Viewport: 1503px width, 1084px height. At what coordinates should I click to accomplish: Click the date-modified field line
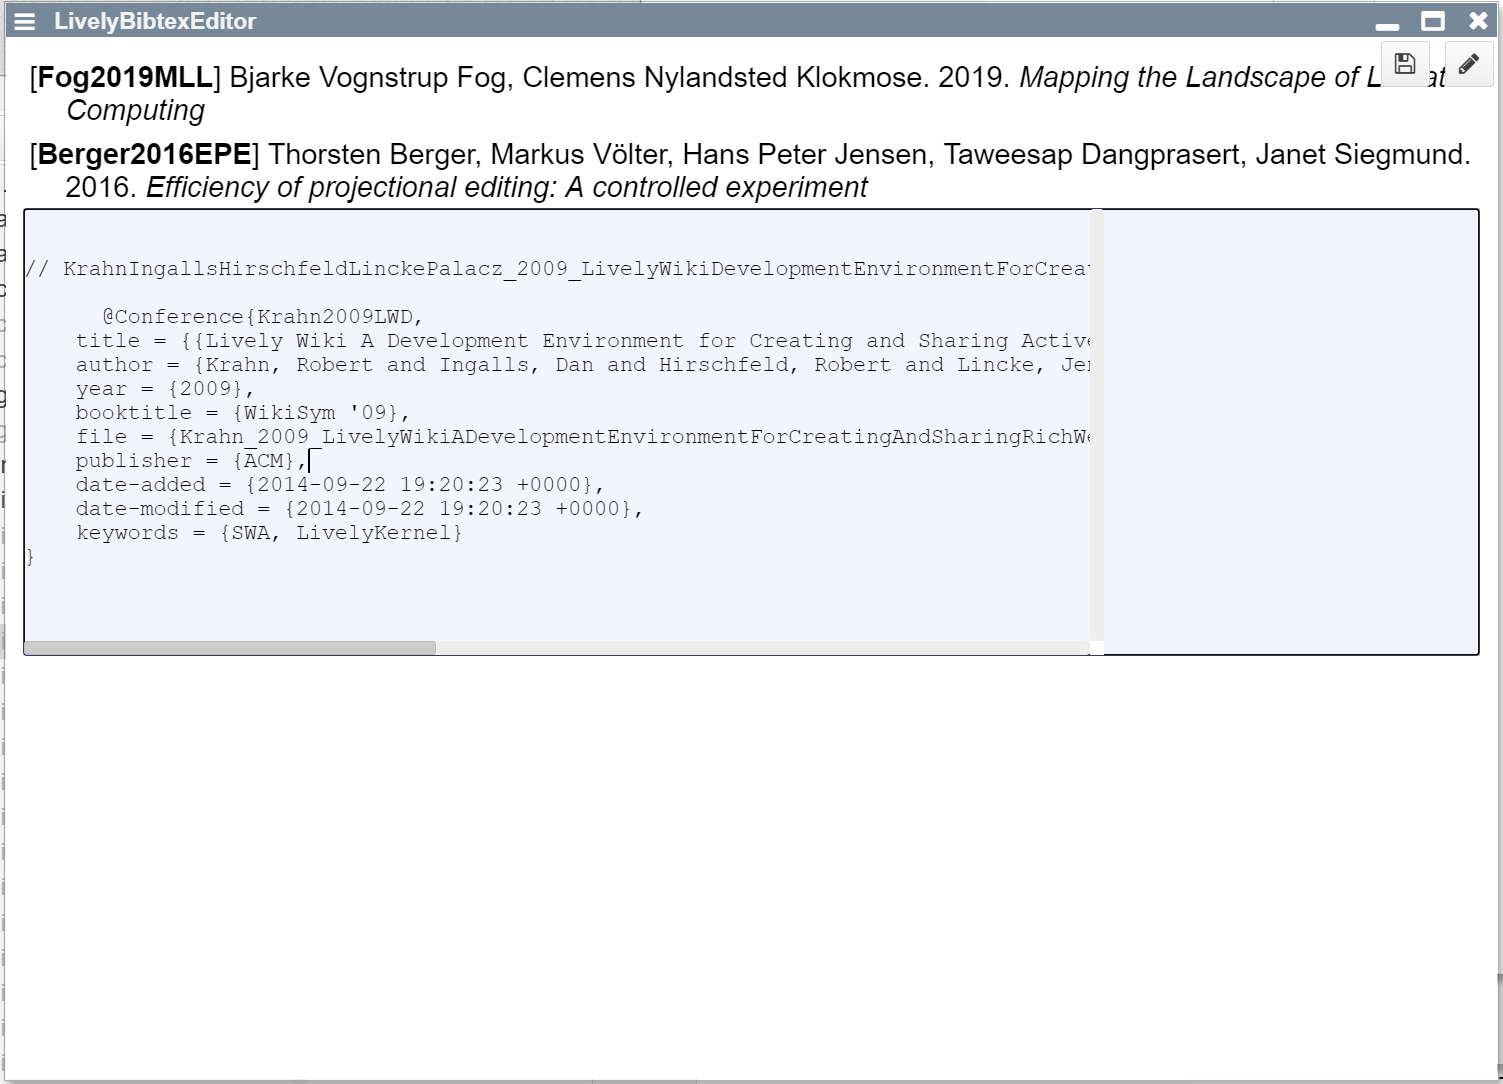(x=358, y=509)
